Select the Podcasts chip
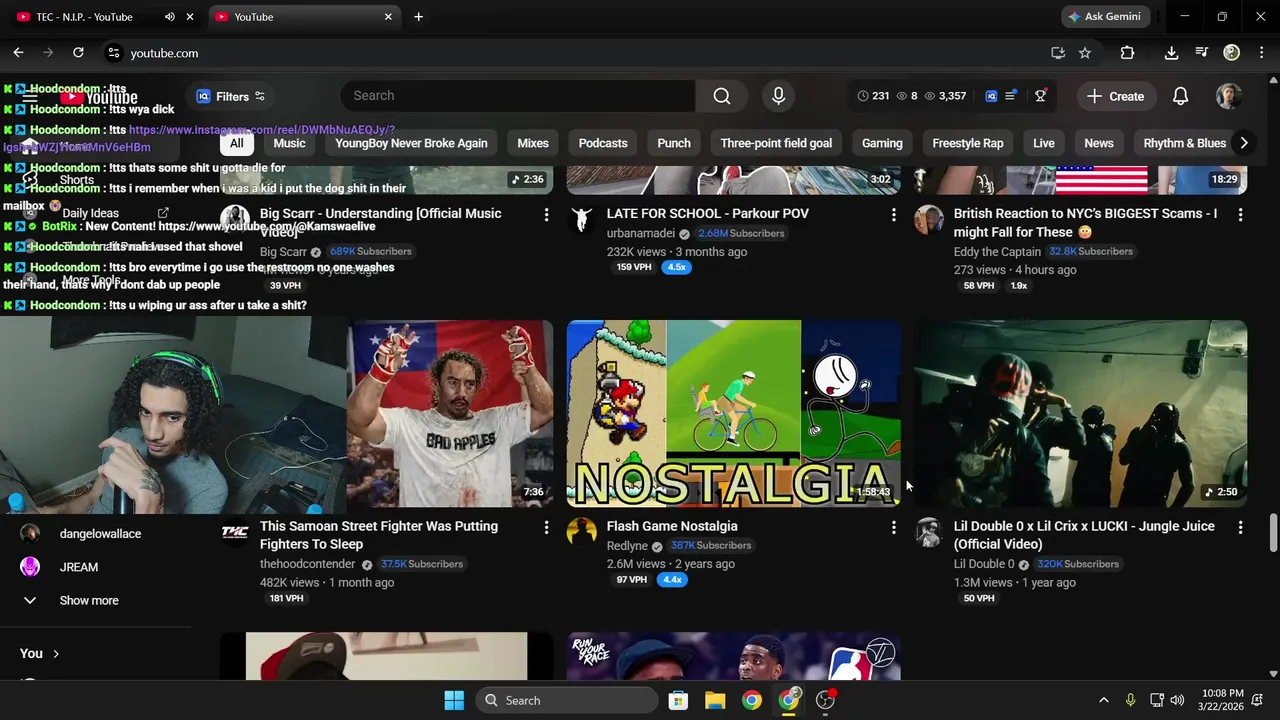1280x720 pixels. click(603, 143)
